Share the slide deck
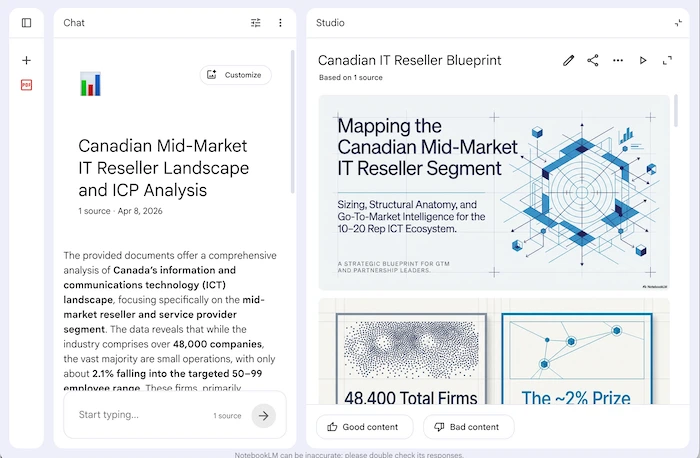700x458 pixels. pos(593,60)
